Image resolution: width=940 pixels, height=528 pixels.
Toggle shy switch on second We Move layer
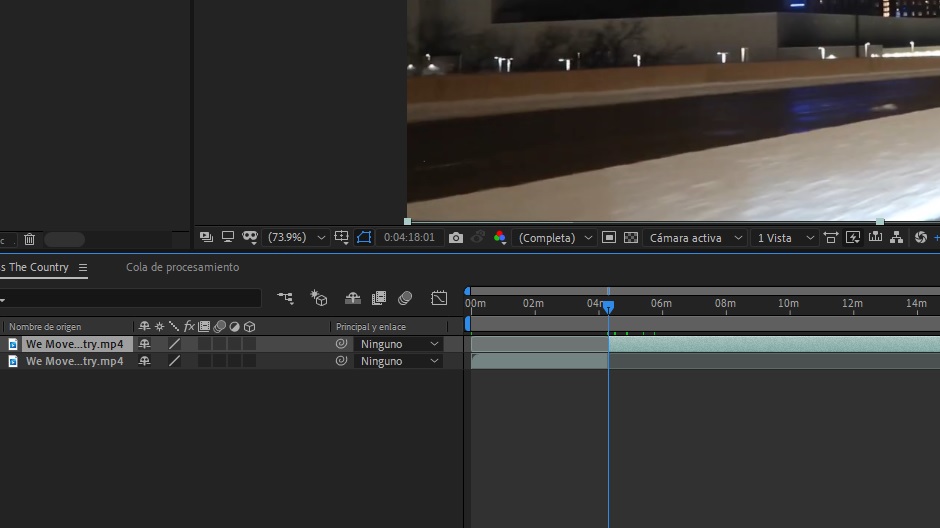click(x=144, y=361)
